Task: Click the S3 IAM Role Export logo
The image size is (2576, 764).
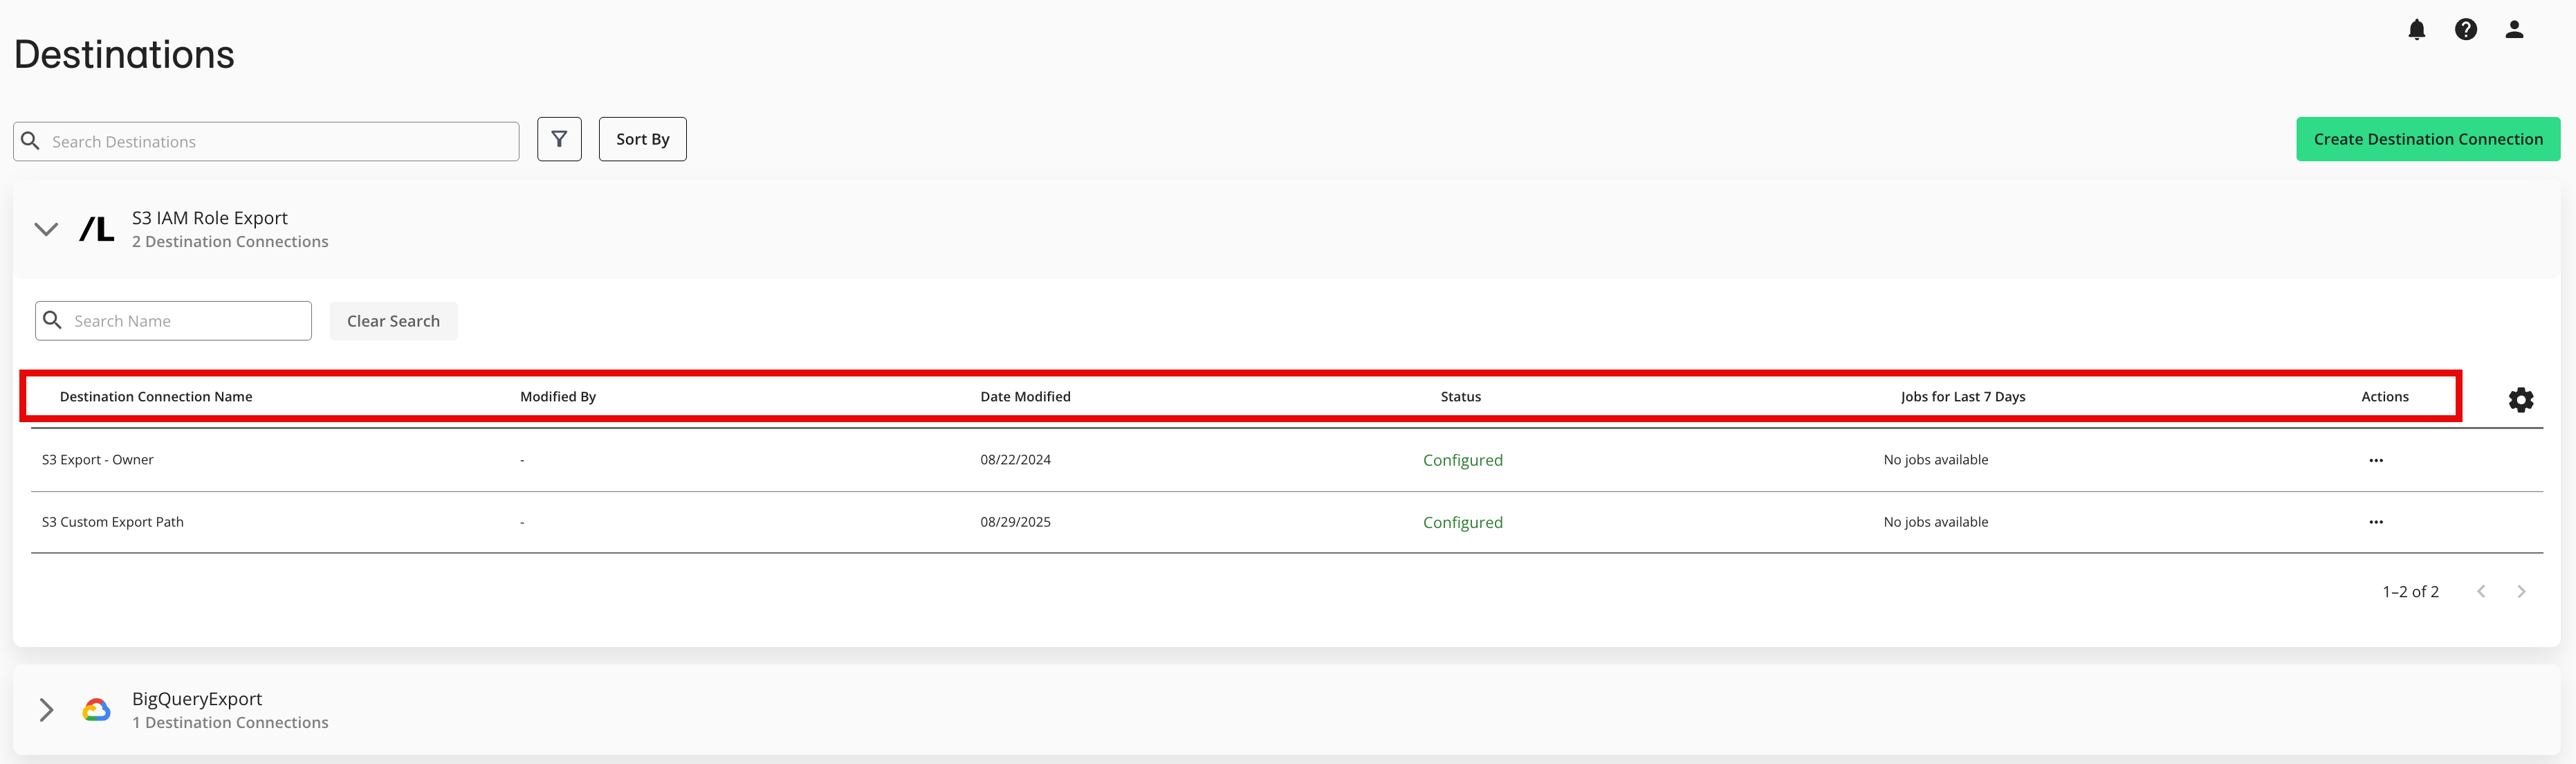Action: coord(97,229)
